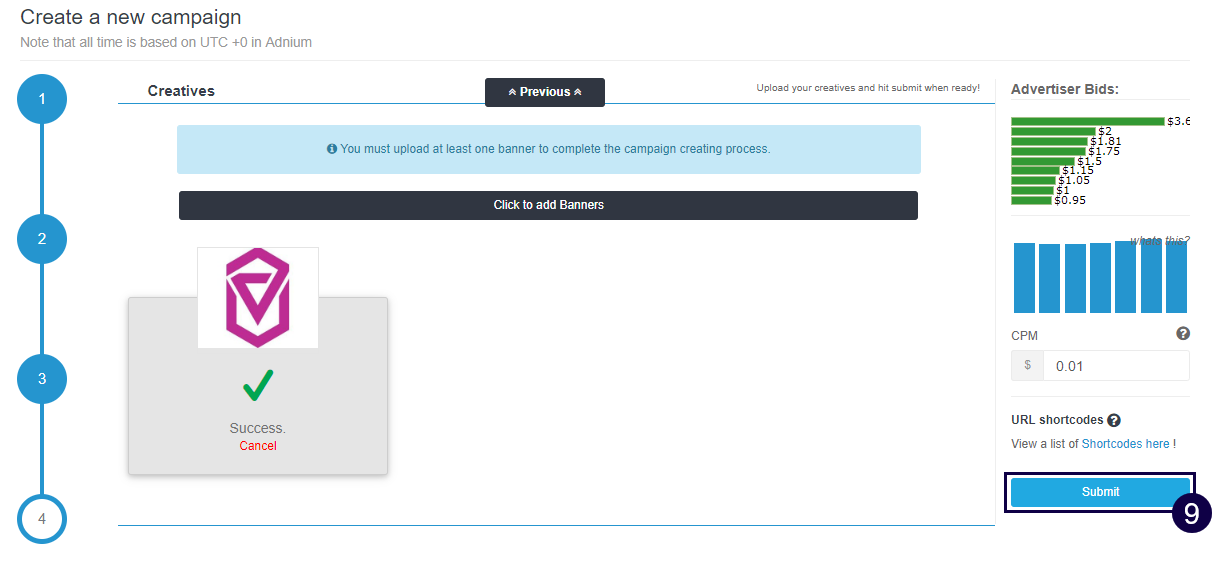Click the top $3.6 advertiser bid bar

click(1087, 121)
